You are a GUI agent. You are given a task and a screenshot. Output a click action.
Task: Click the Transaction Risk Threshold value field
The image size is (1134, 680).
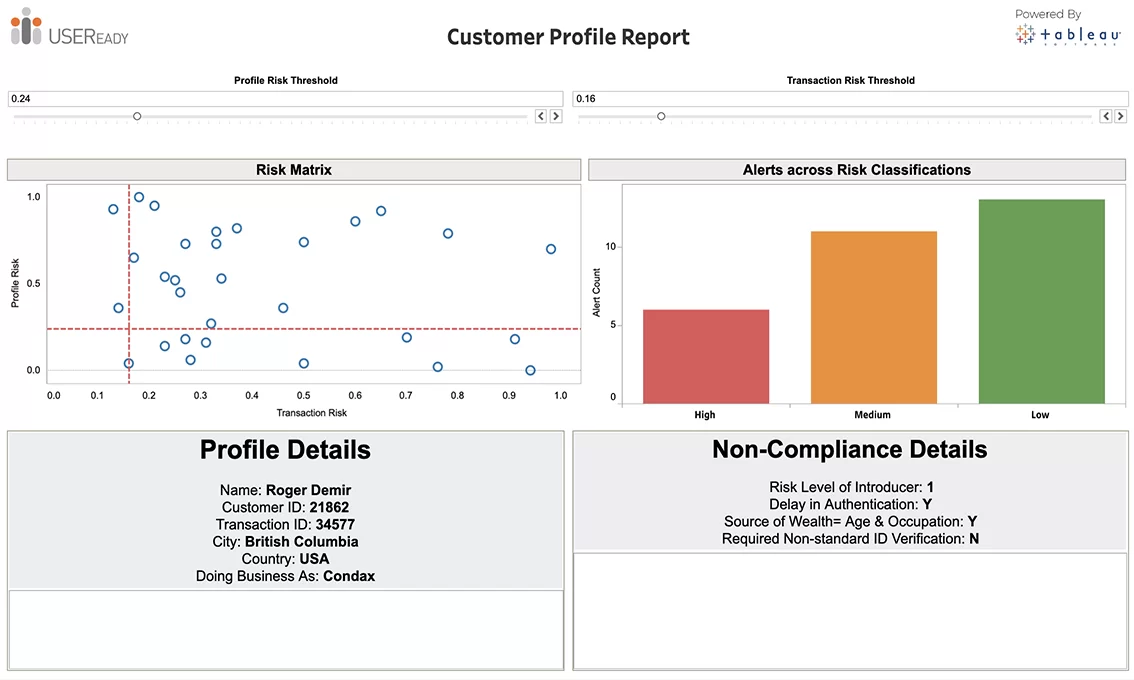(x=850, y=99)
